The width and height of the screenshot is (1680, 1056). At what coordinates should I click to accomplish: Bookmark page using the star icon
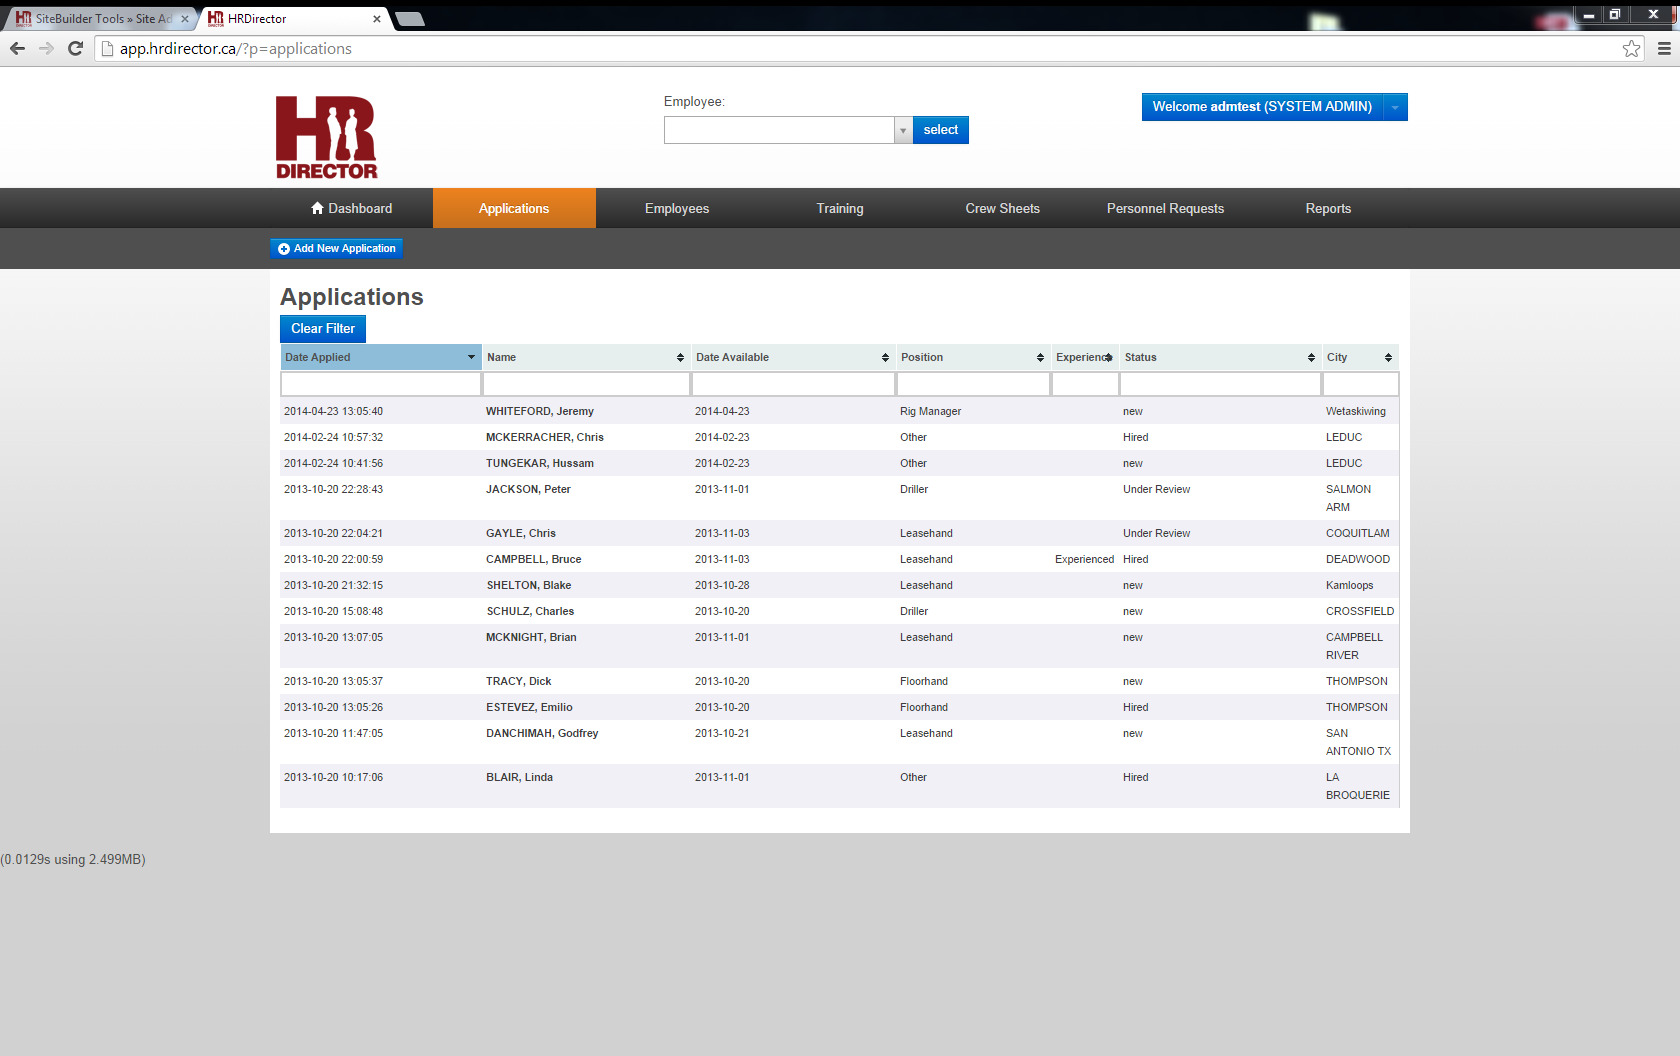click(x=1631, y=48)
